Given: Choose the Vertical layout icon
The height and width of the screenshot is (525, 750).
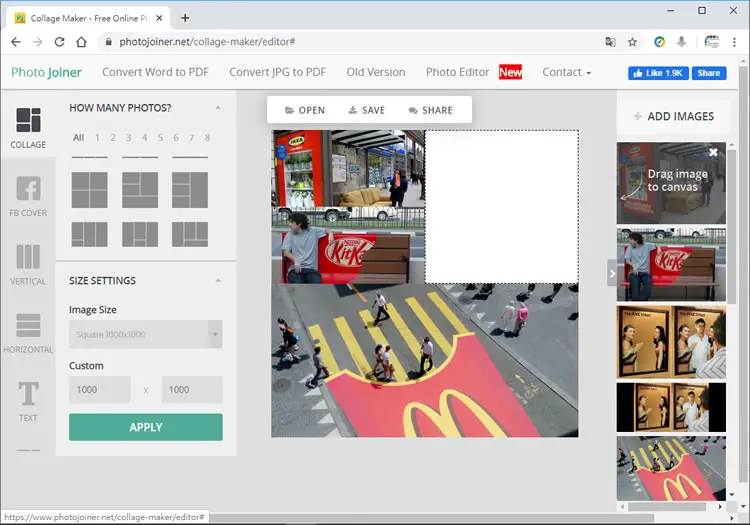Looking at the screenshot, I should 28,257.
